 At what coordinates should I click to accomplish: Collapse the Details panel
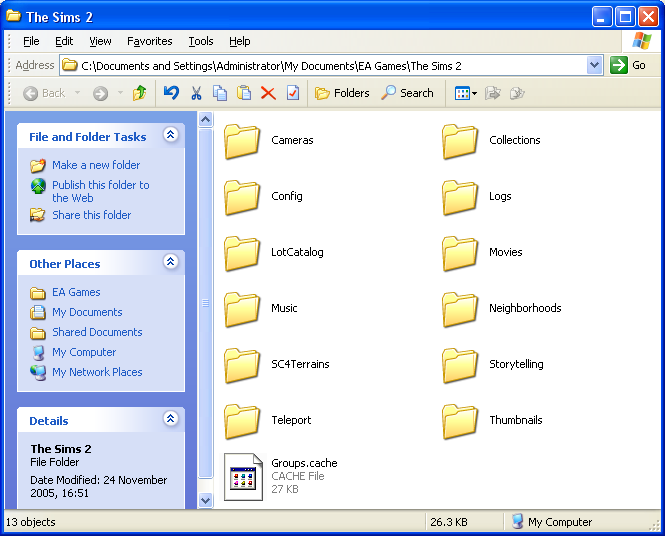[x=170, y=419]
